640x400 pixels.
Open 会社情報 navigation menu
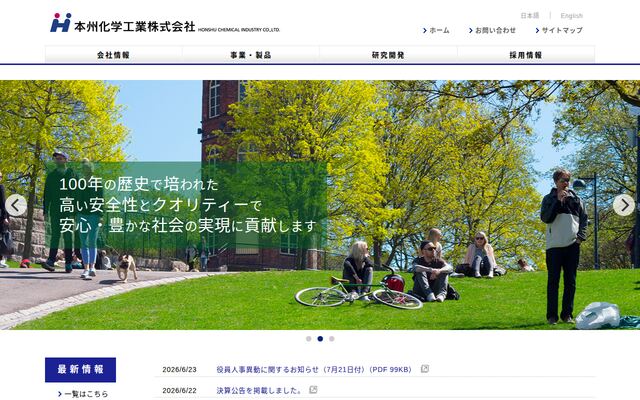113,55
